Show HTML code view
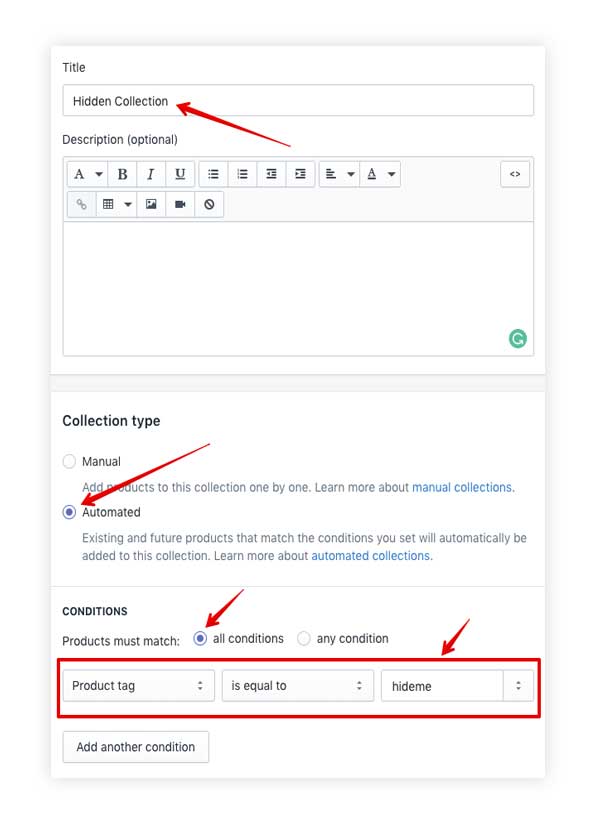 coord(515,174)
